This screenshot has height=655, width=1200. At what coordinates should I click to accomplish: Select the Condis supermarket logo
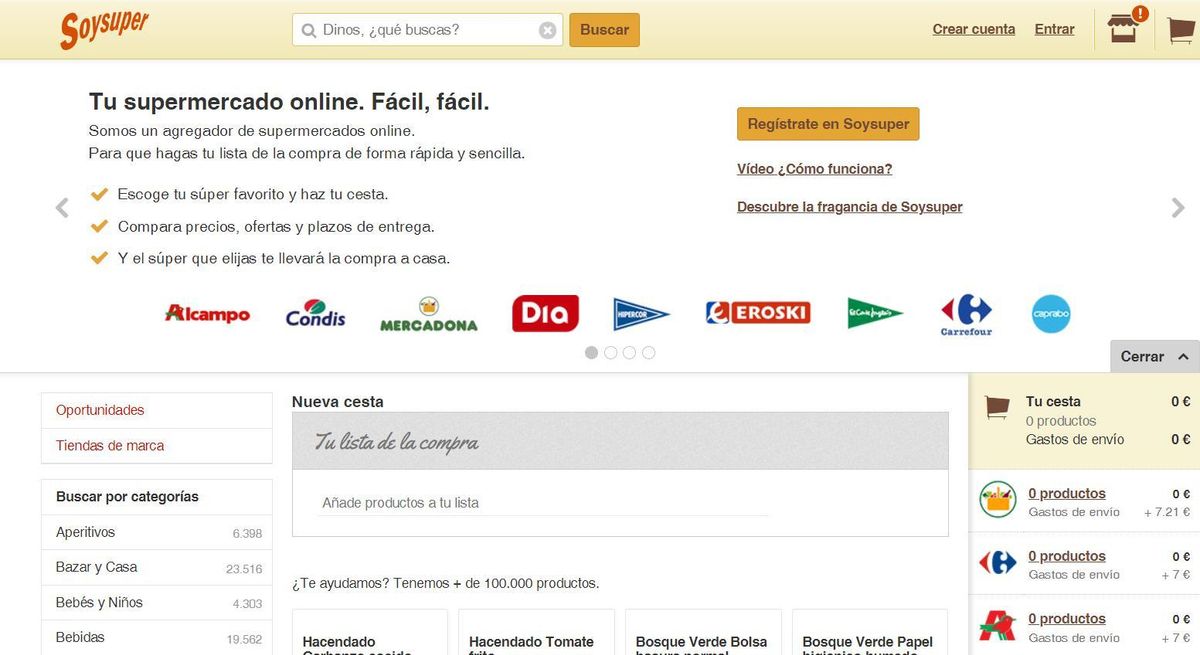click(x=316, y=314)
